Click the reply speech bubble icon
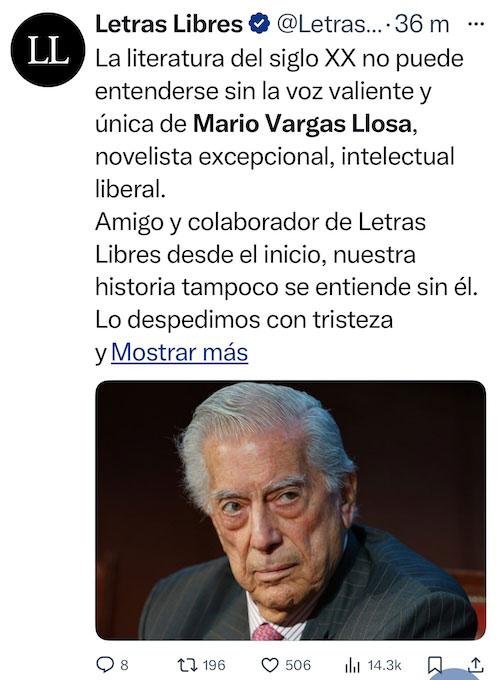This screenshot has height=680, width=497. 105,664
